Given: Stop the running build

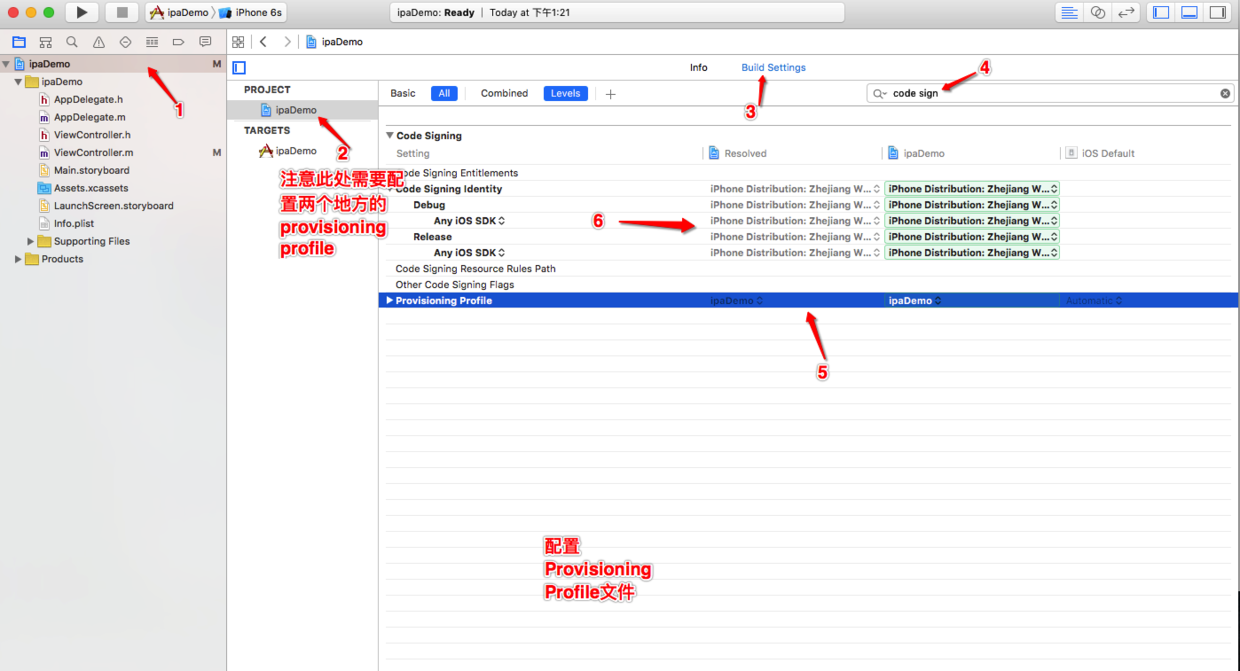Looking at the screenshot, I should tap(122, 12).
